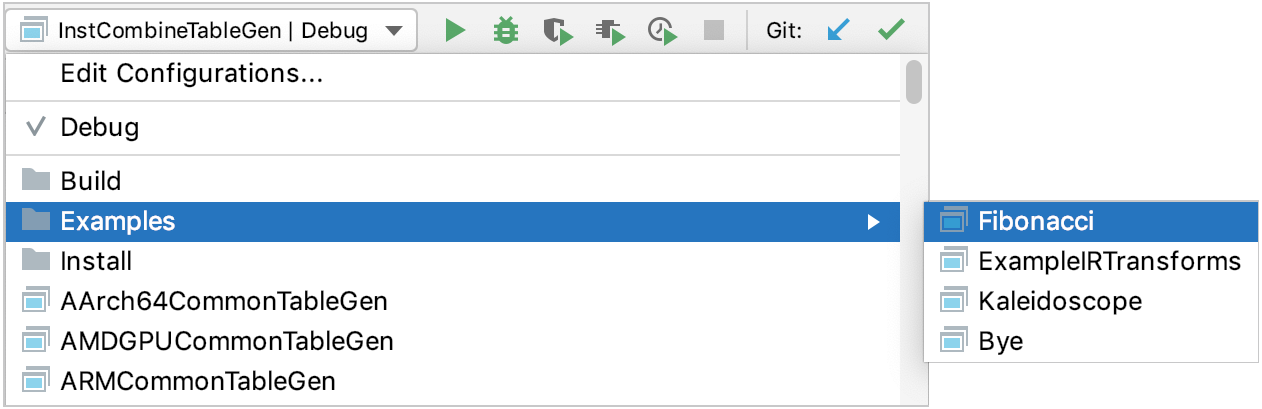Start debugging with the green bug icon

click(x=507, y=31)
